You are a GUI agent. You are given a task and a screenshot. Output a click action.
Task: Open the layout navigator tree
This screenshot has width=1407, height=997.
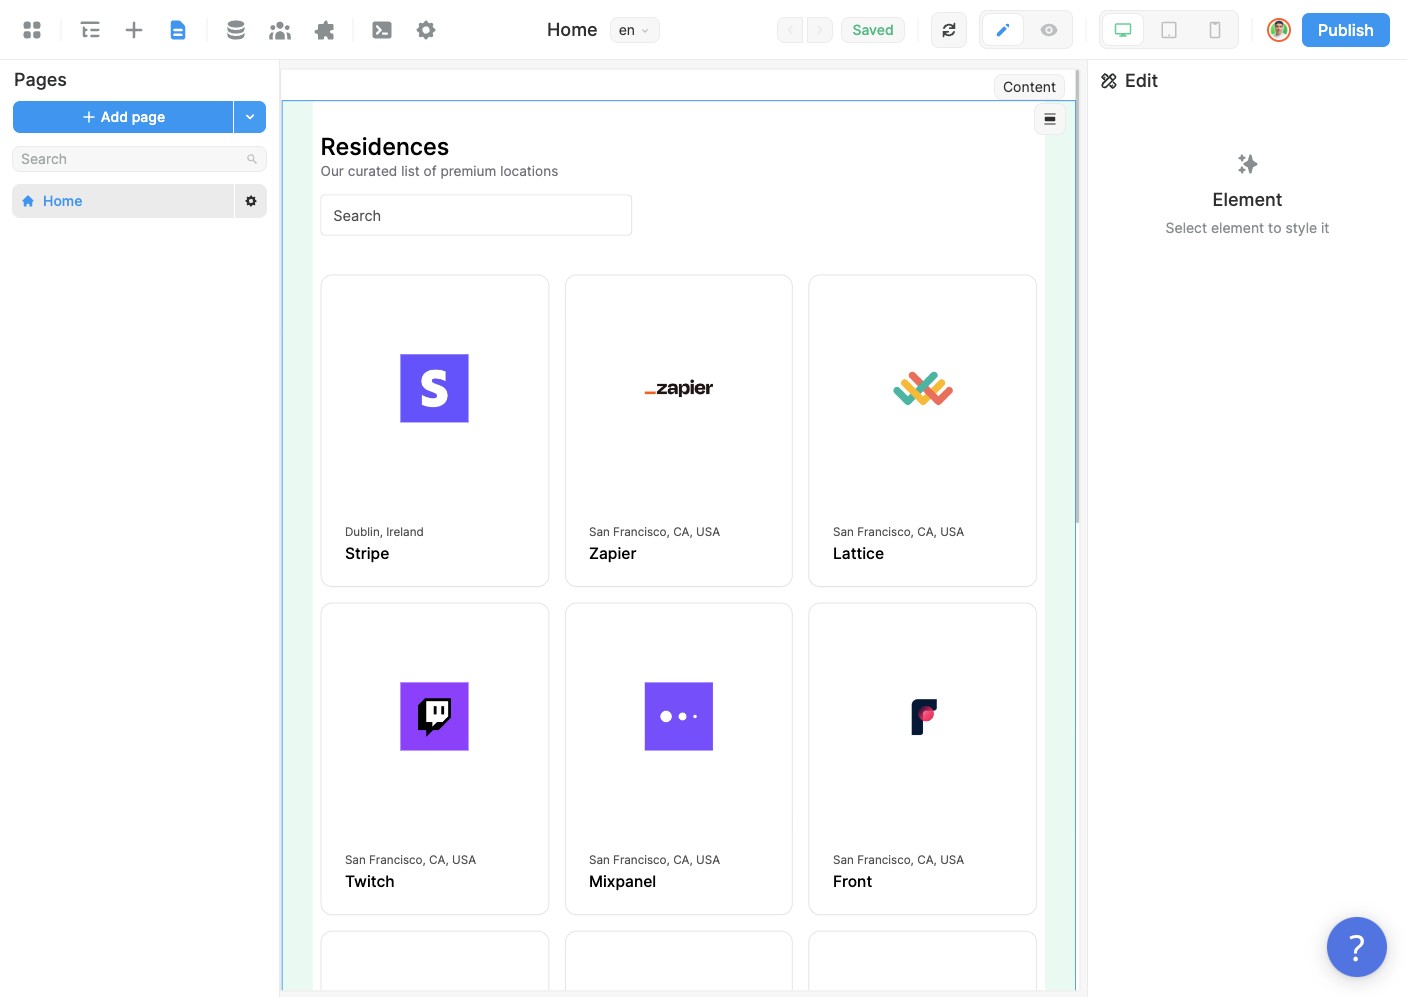[x=90, y=30]
